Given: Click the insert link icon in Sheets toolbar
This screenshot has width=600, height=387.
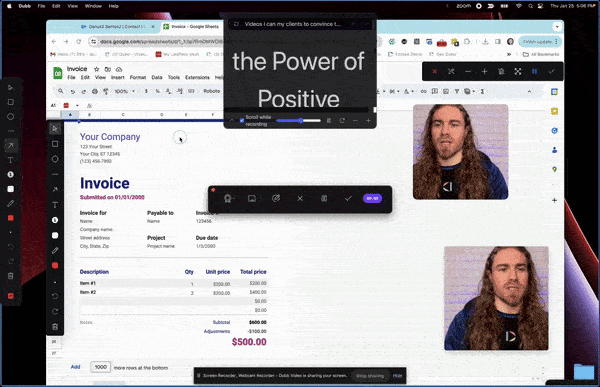Looking at the screenshot, I should 423,91.
